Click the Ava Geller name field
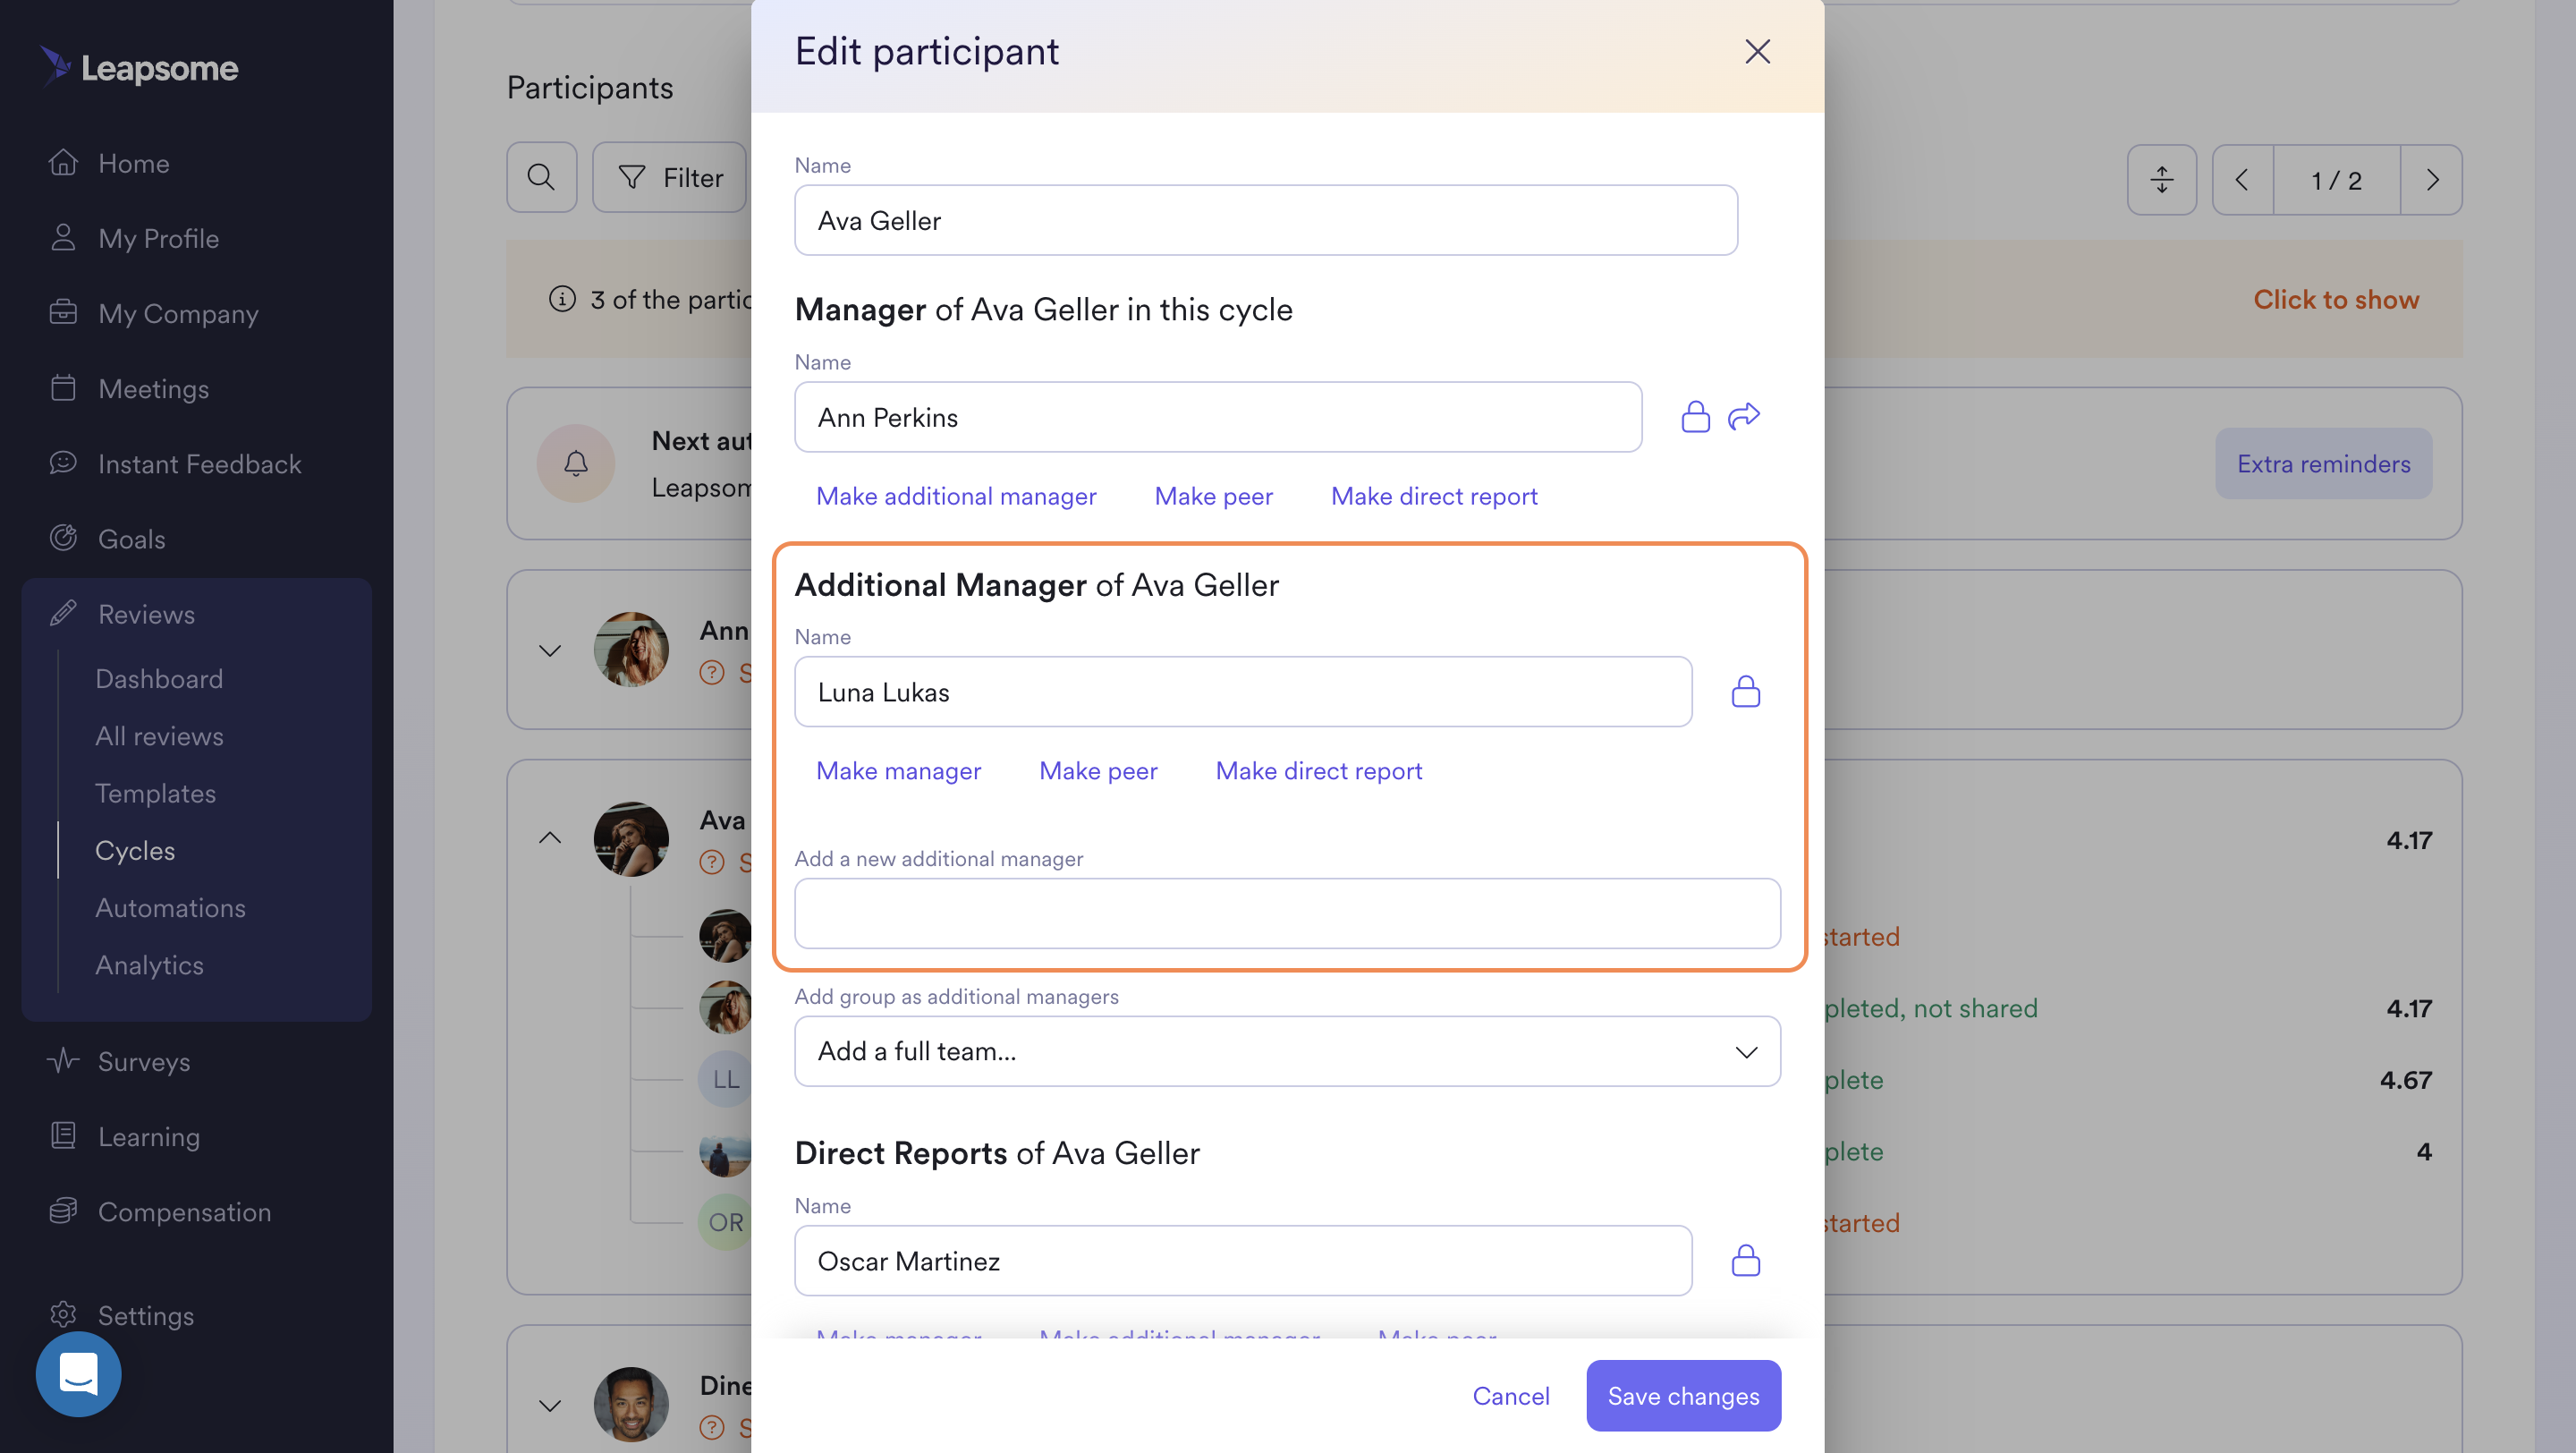 pos(1265,220)
